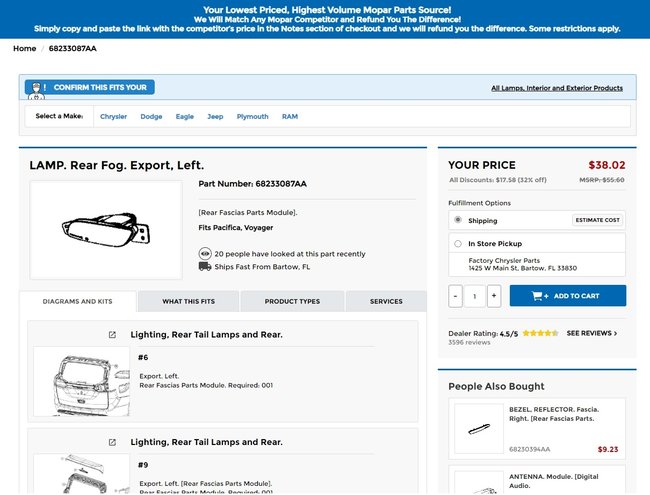Open external link icon beside diagram #6
The width and height of the screenshot is (650, 495).
click(x=112, y=335)
